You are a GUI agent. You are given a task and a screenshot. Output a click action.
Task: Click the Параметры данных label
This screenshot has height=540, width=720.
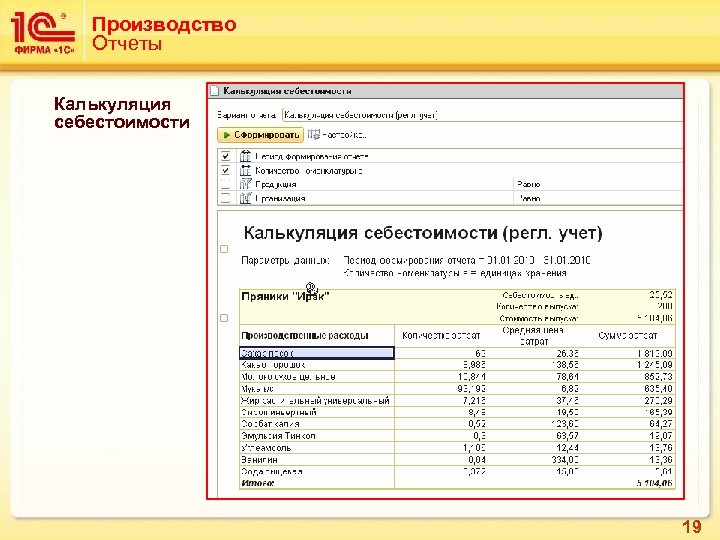[285, 261]
